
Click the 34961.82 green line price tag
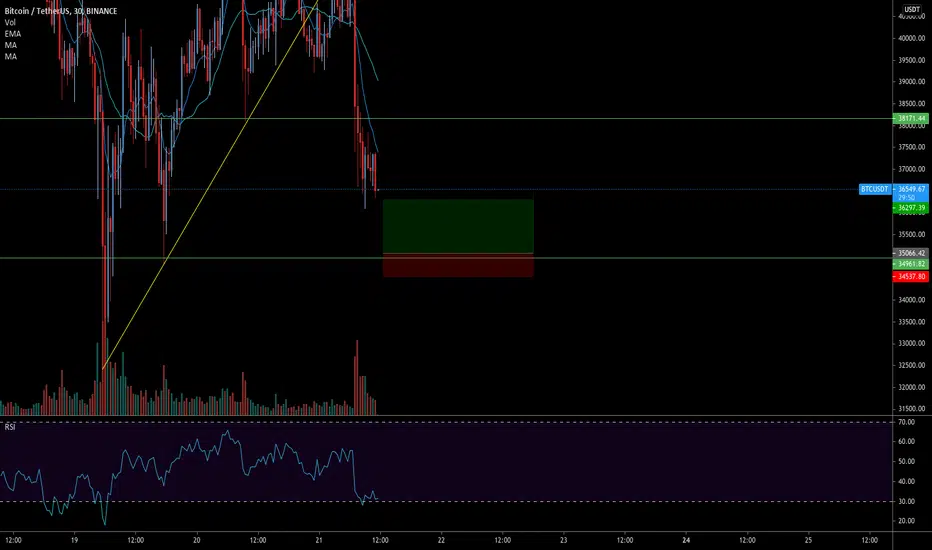[911, 264]
